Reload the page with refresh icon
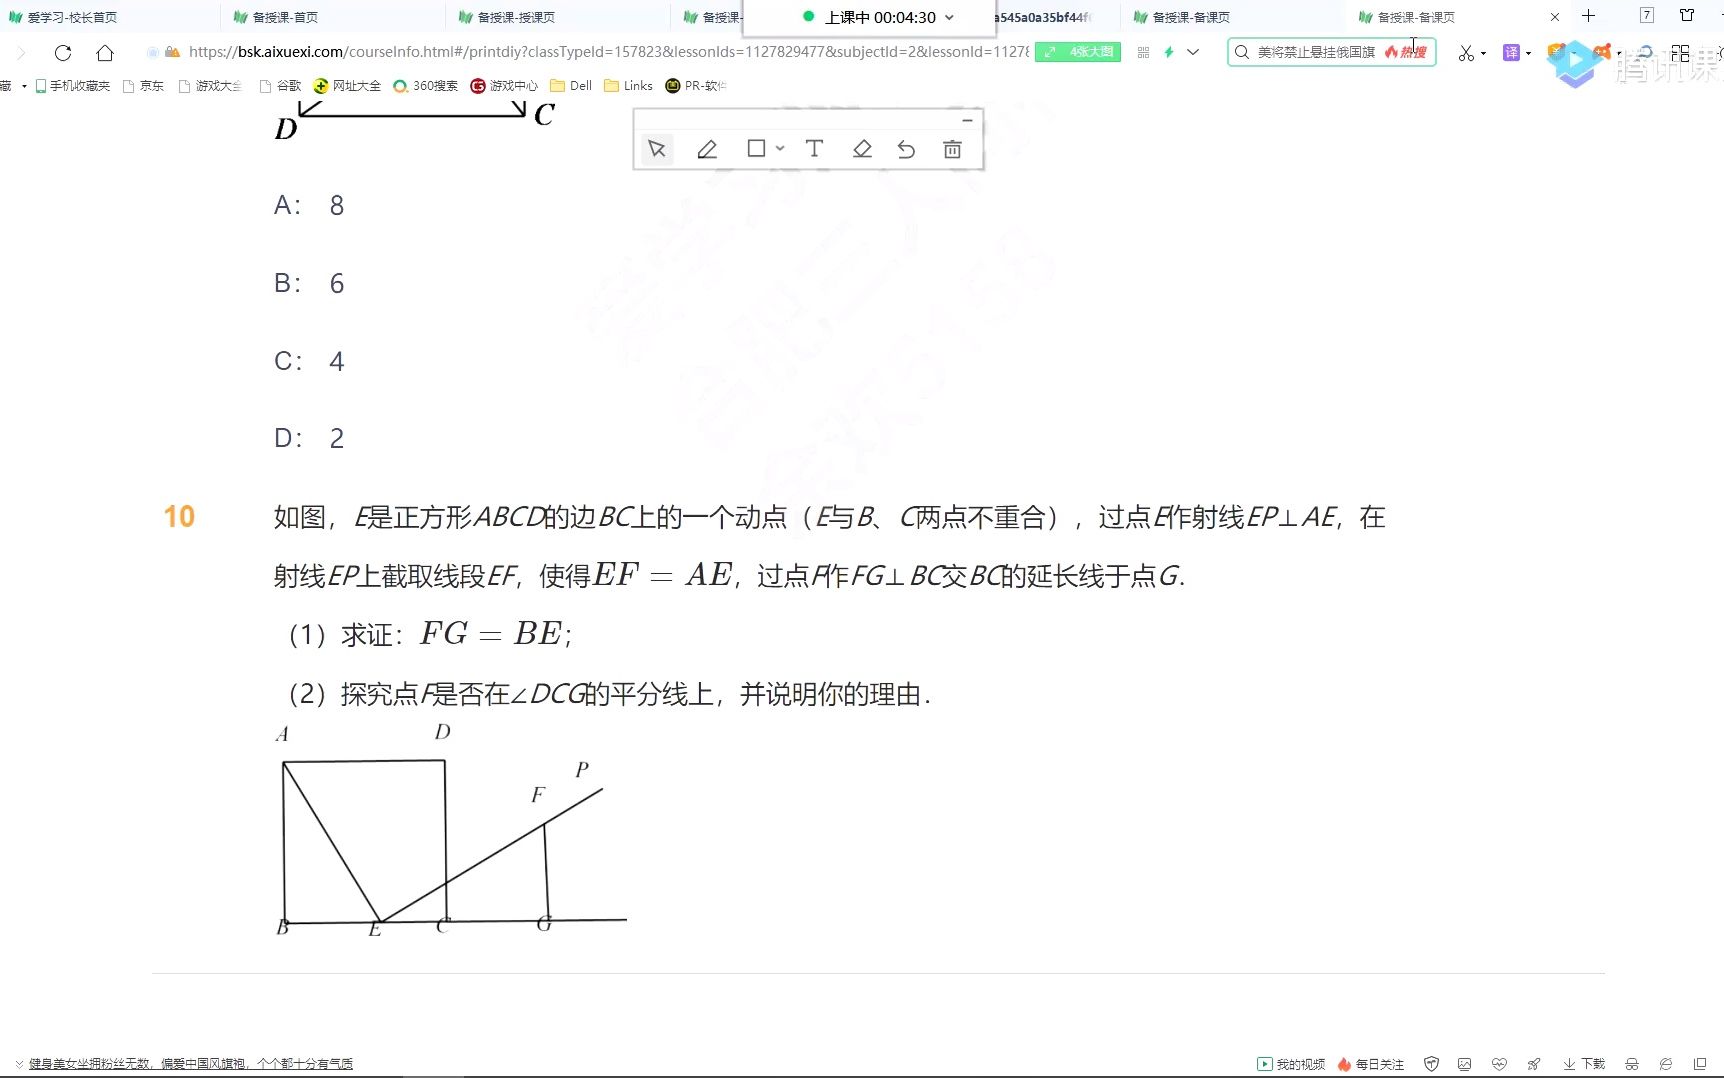 click(x=63, y=53)
